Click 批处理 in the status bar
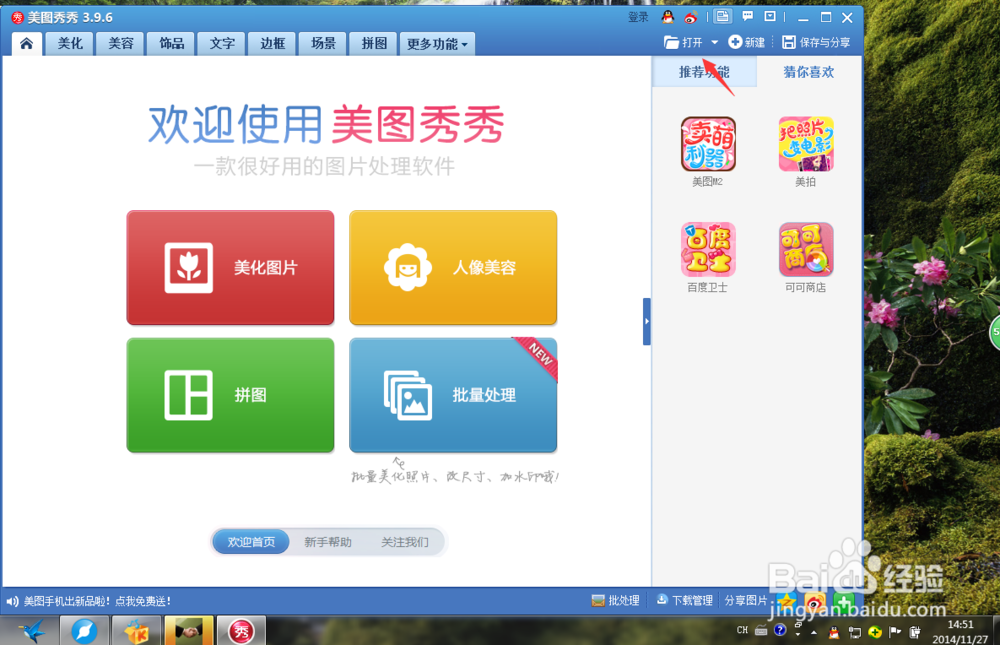 [x=615, y=600]
